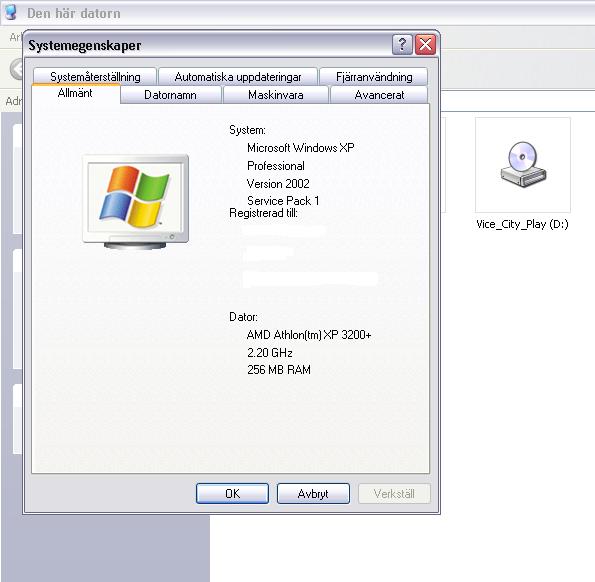Click the Microsoft Windows XP text
595x582 pixels.
pos(301,148)
